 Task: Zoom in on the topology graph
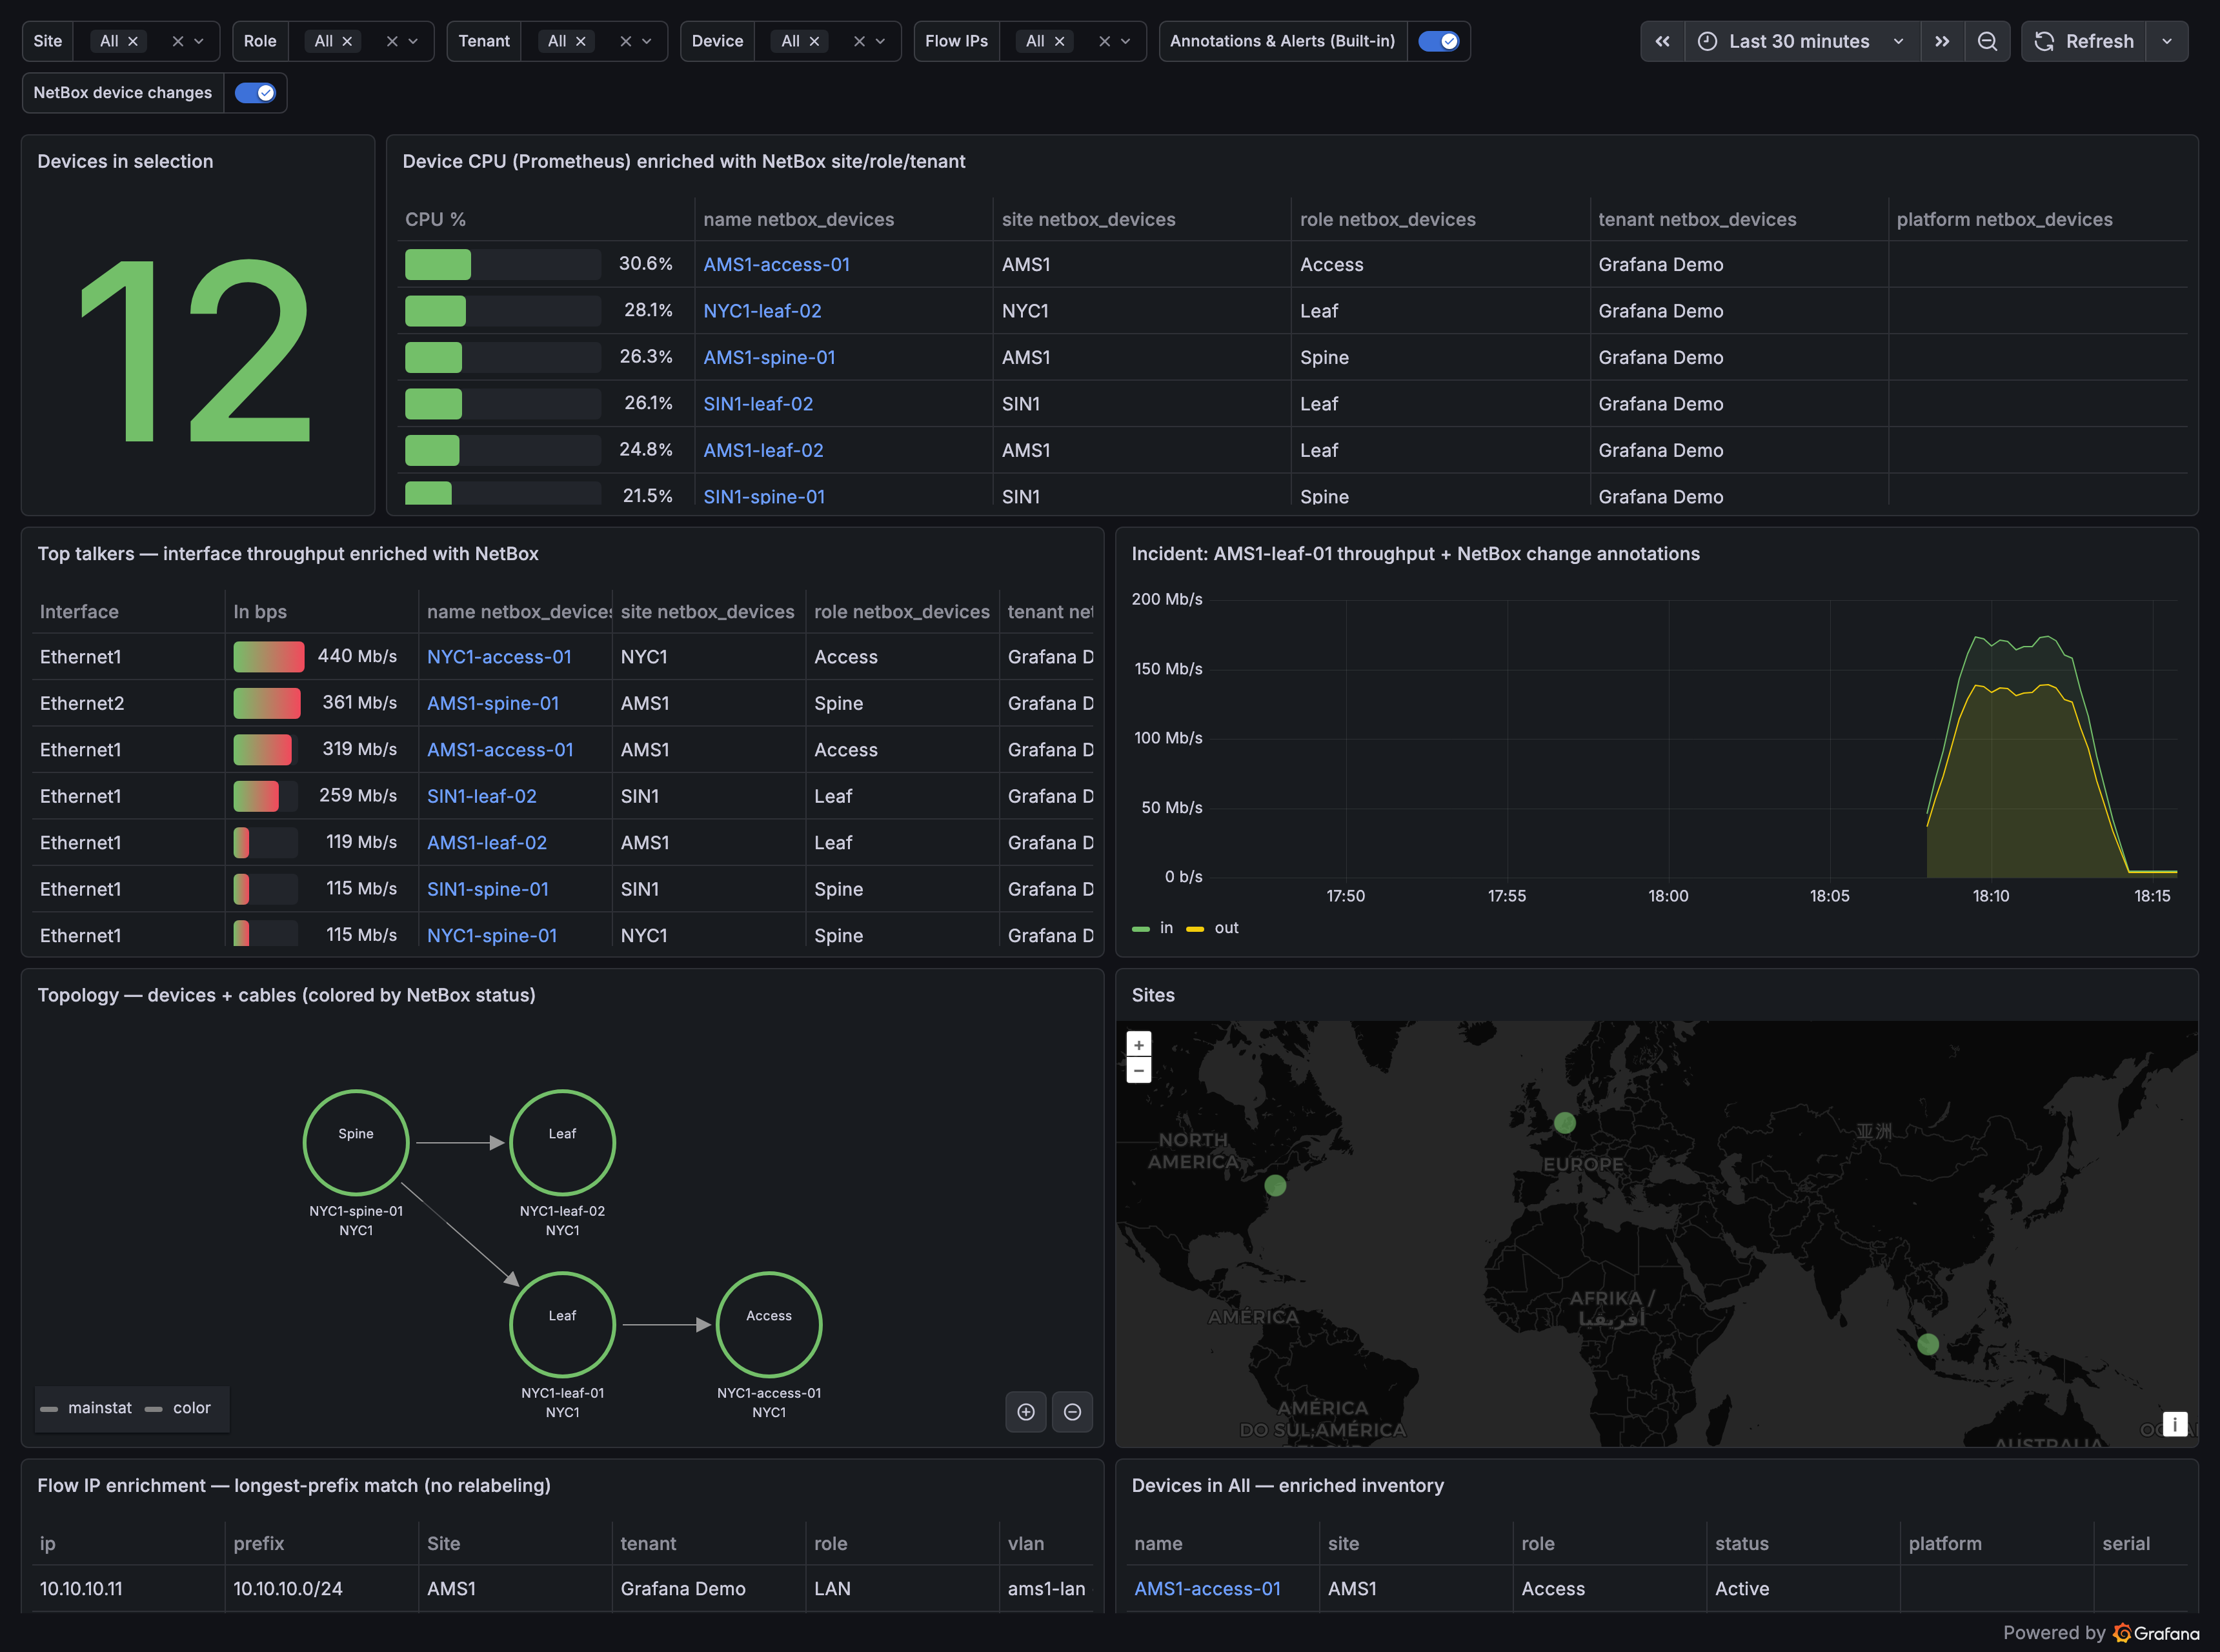(1026, 1412)
